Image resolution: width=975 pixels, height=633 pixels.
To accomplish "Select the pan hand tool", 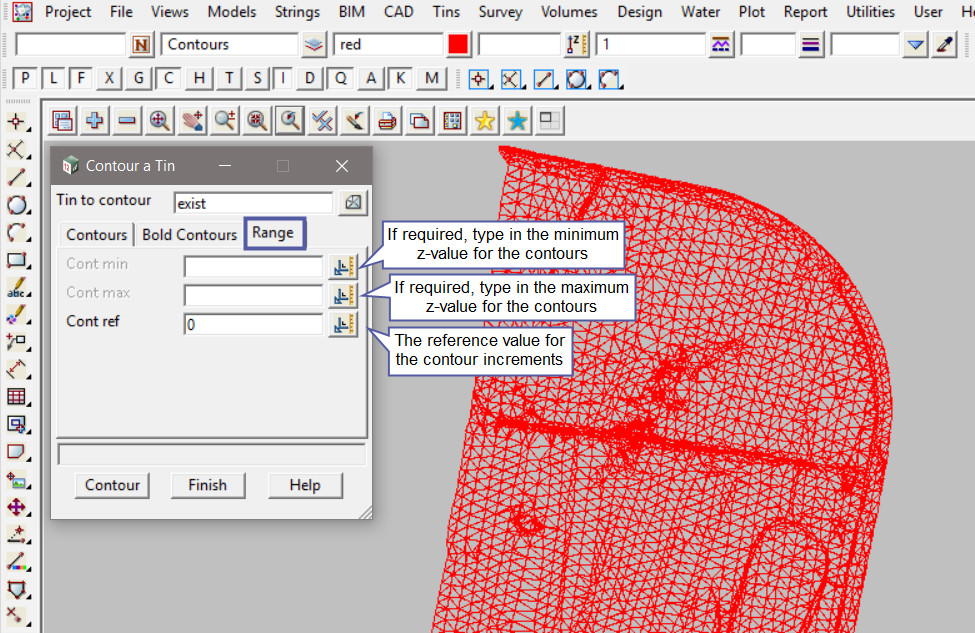I will [x=192, y=121].
